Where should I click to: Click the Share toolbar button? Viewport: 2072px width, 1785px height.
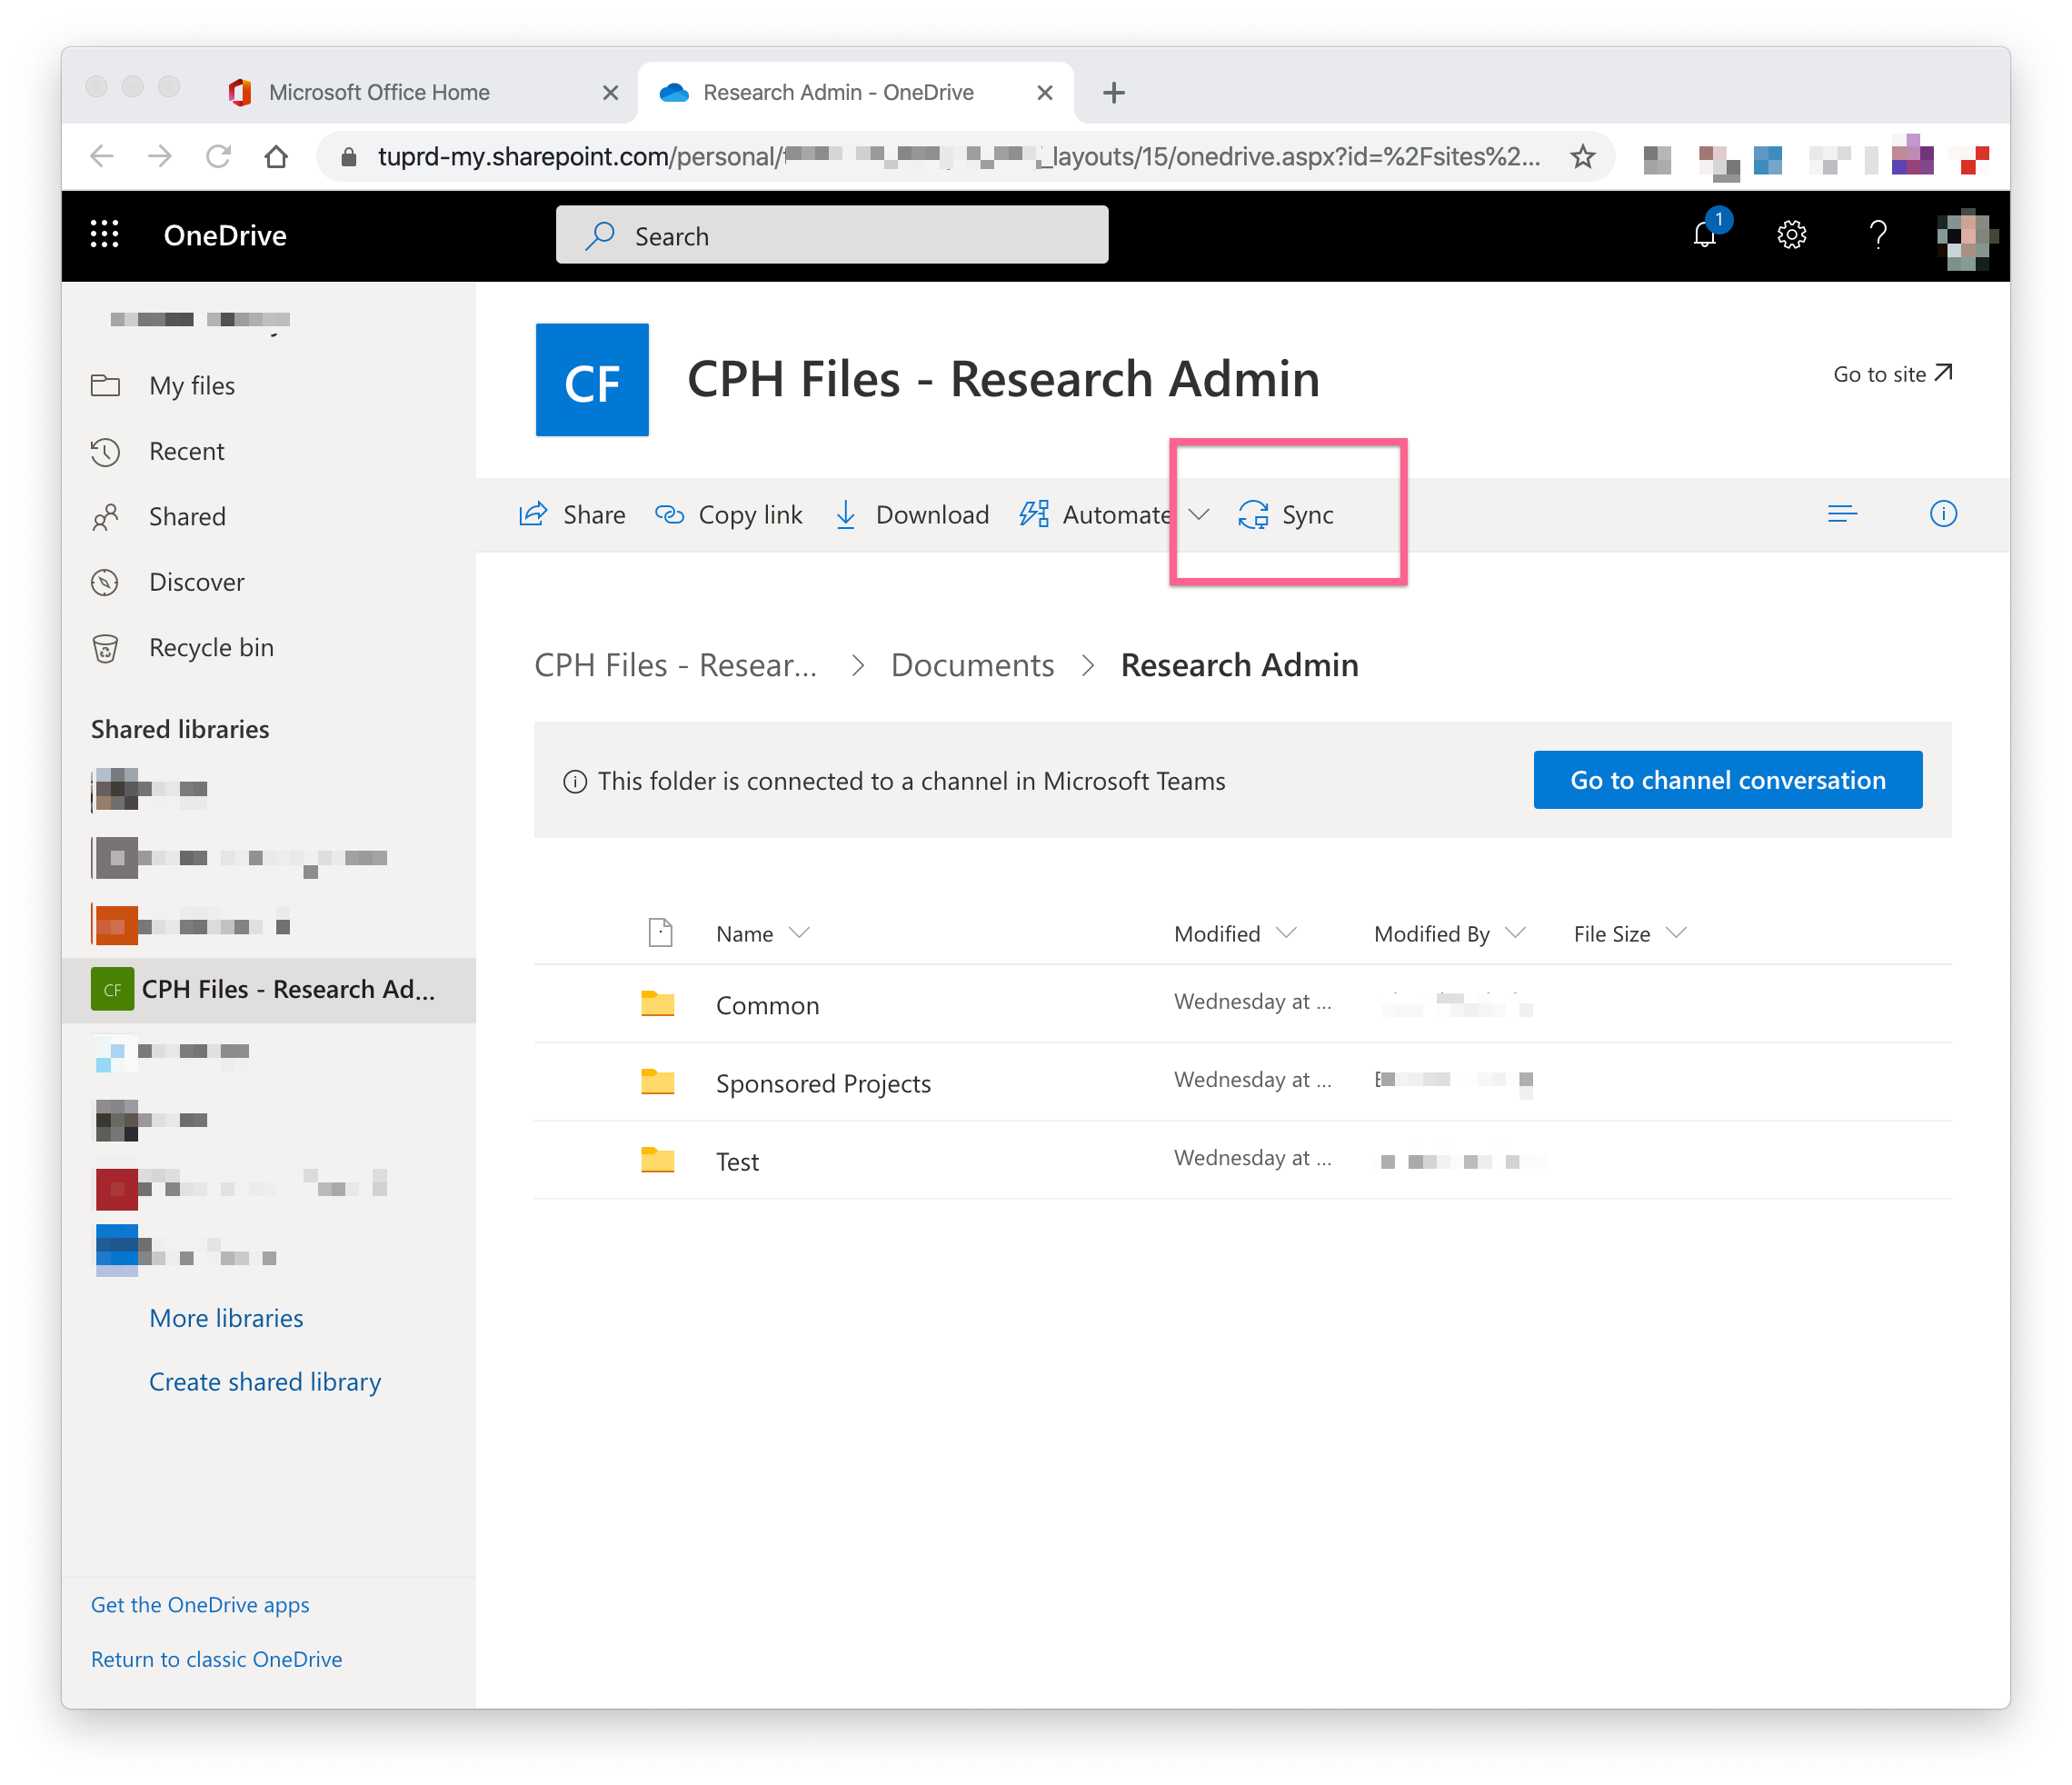572,515
